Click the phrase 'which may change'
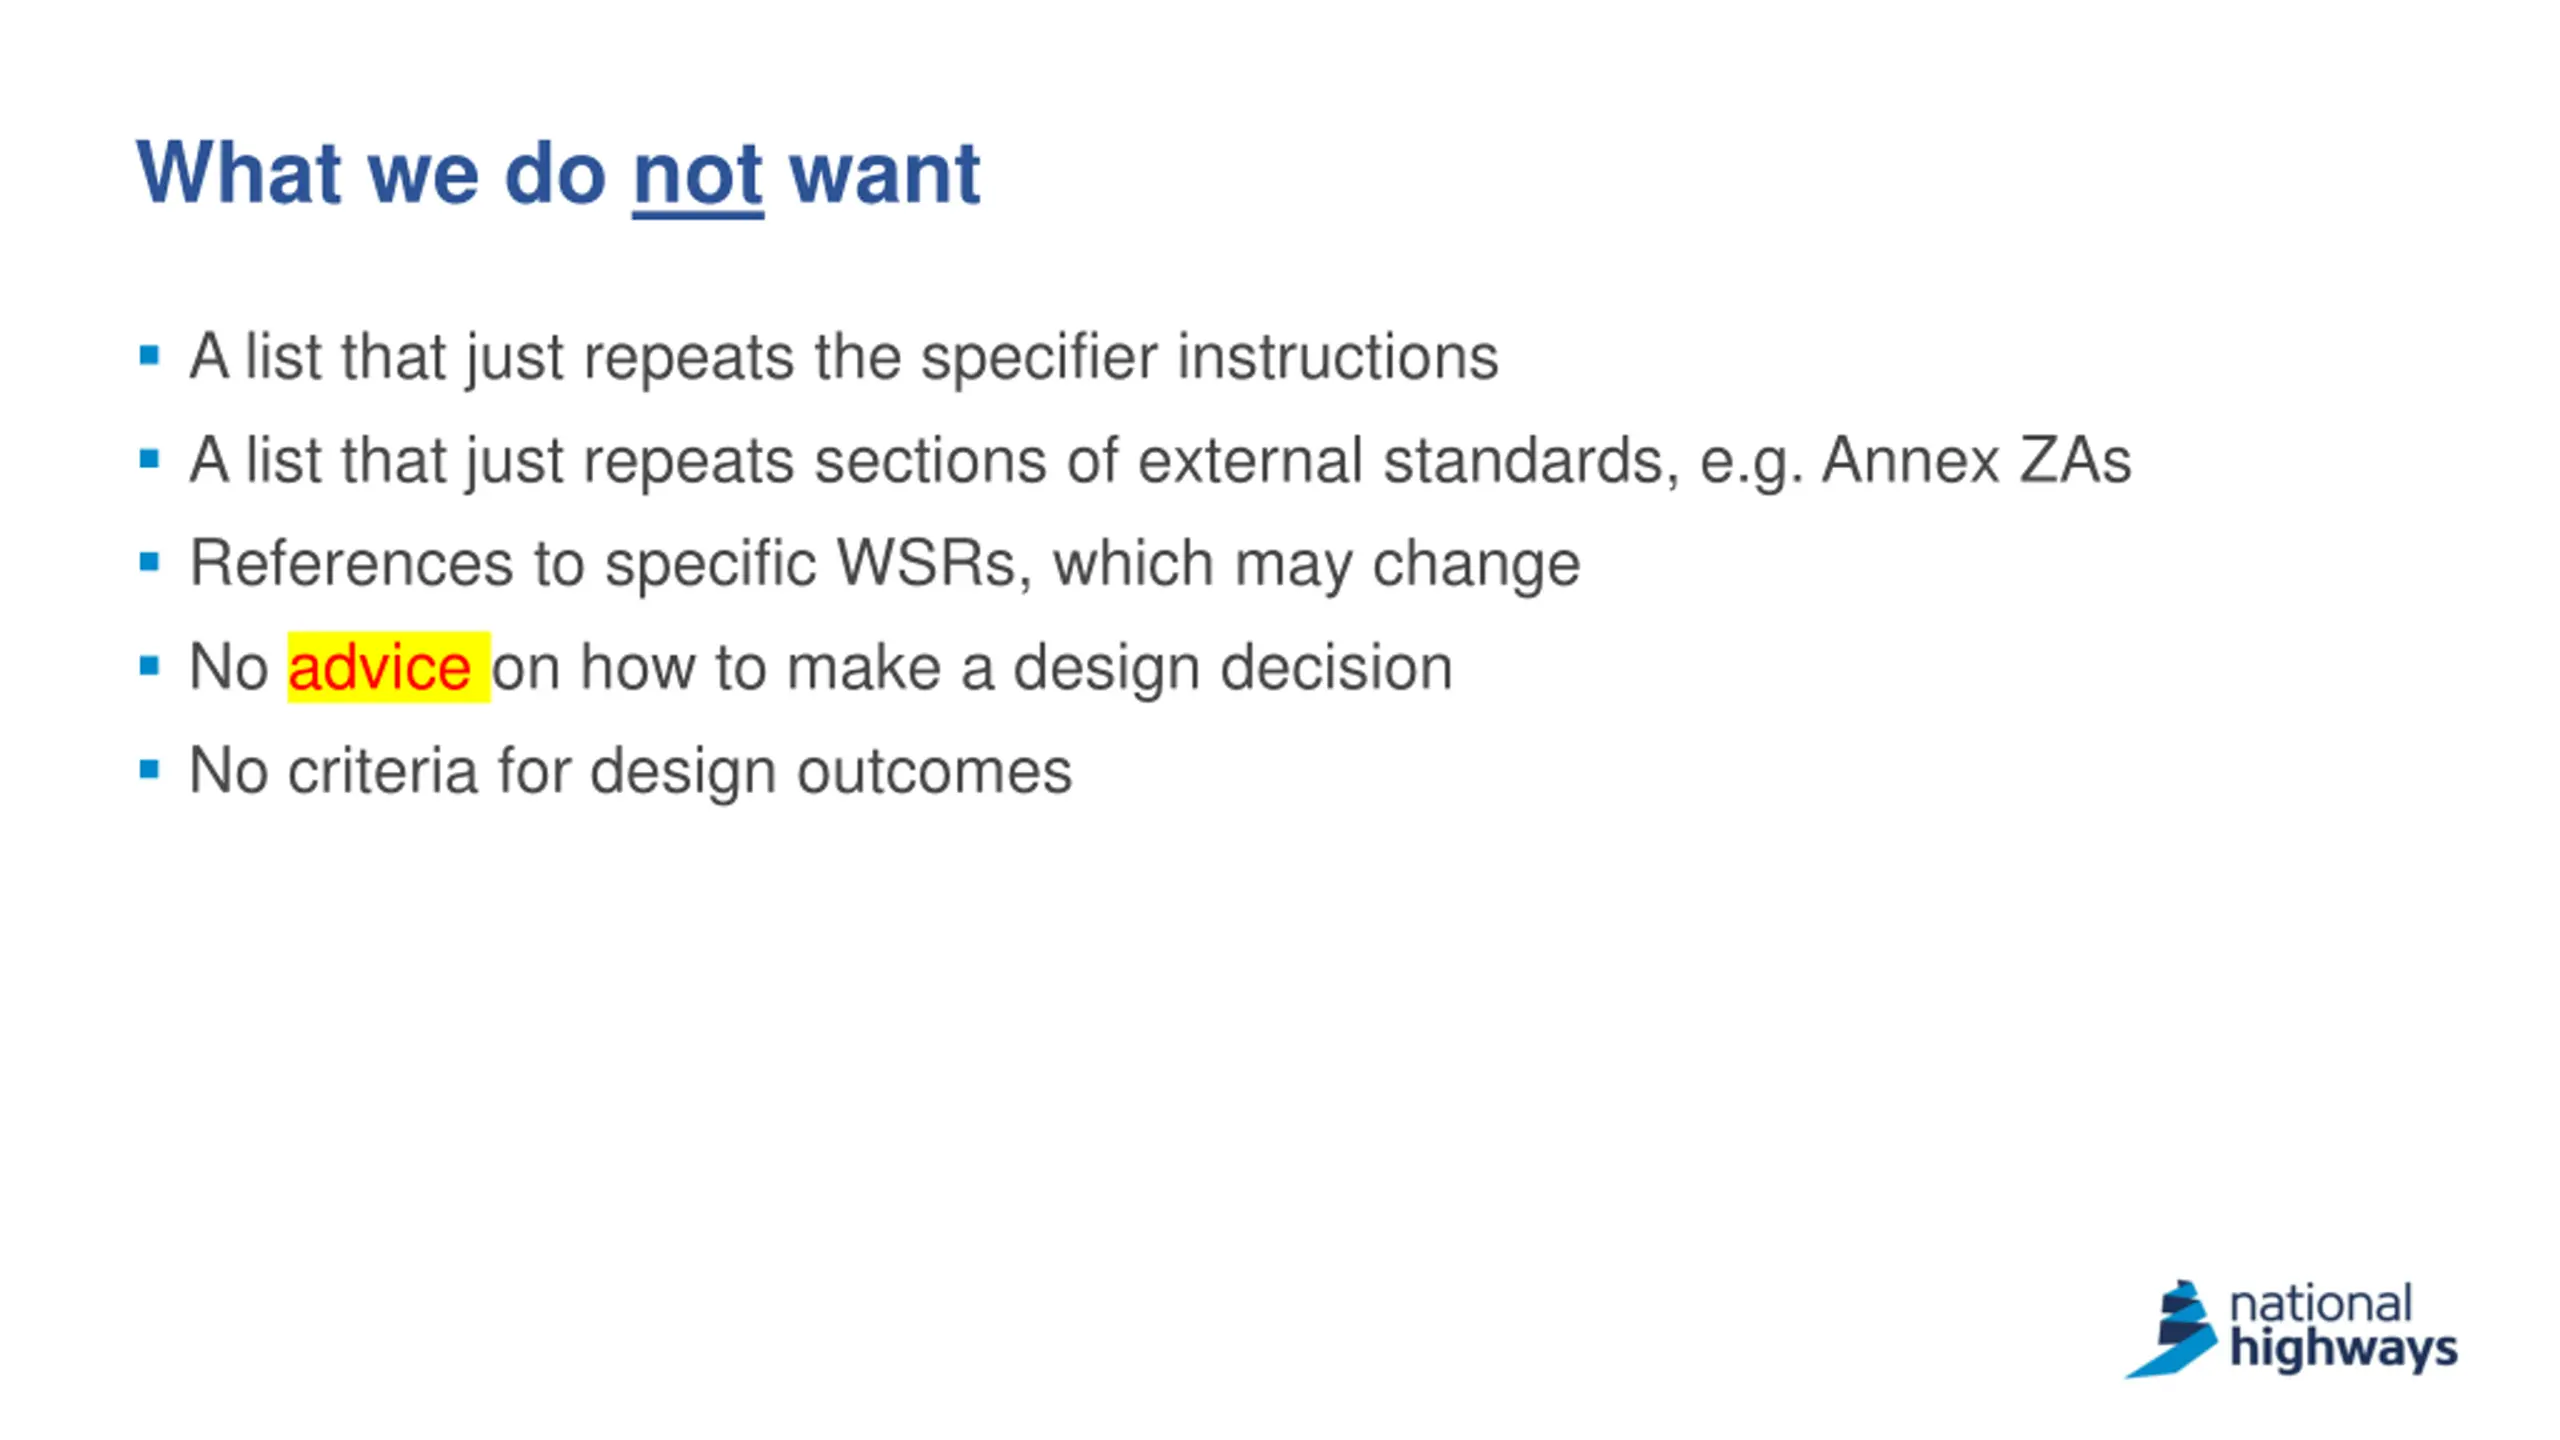2560x1440 pixels. click(x=1316, y=563)
